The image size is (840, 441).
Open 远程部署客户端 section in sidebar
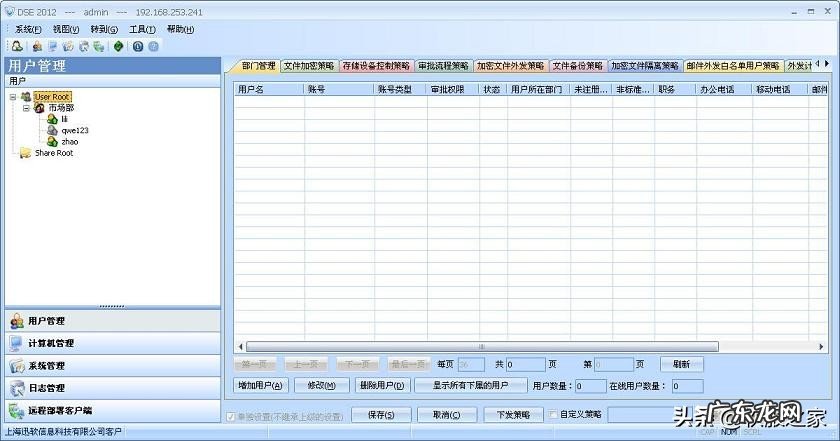point(59,410)
